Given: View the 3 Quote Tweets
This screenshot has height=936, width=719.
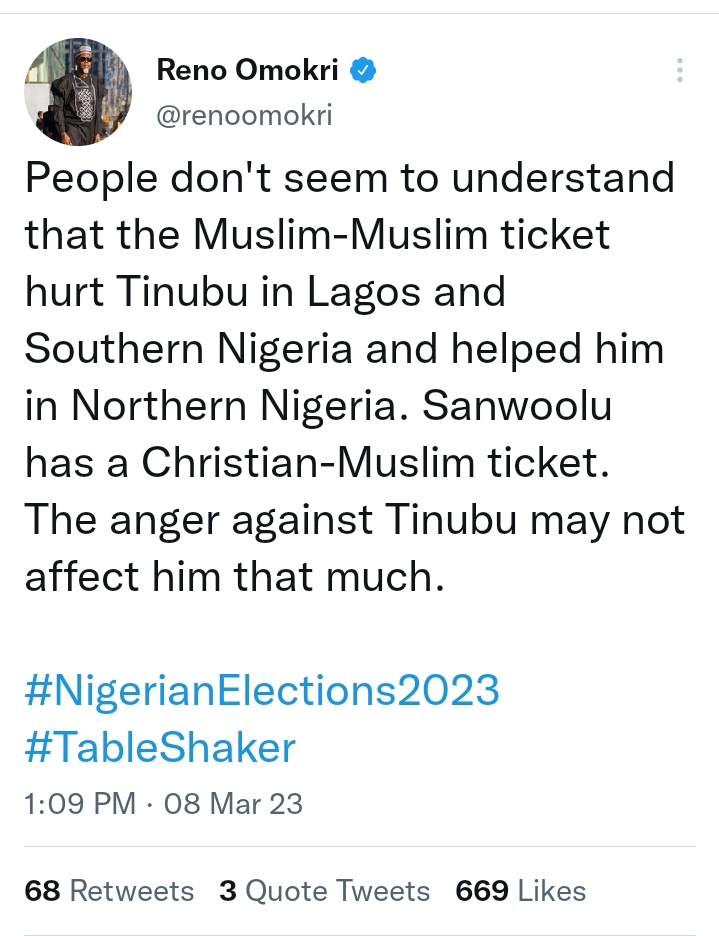Looking at the screenshot, I should pos(324,890).
